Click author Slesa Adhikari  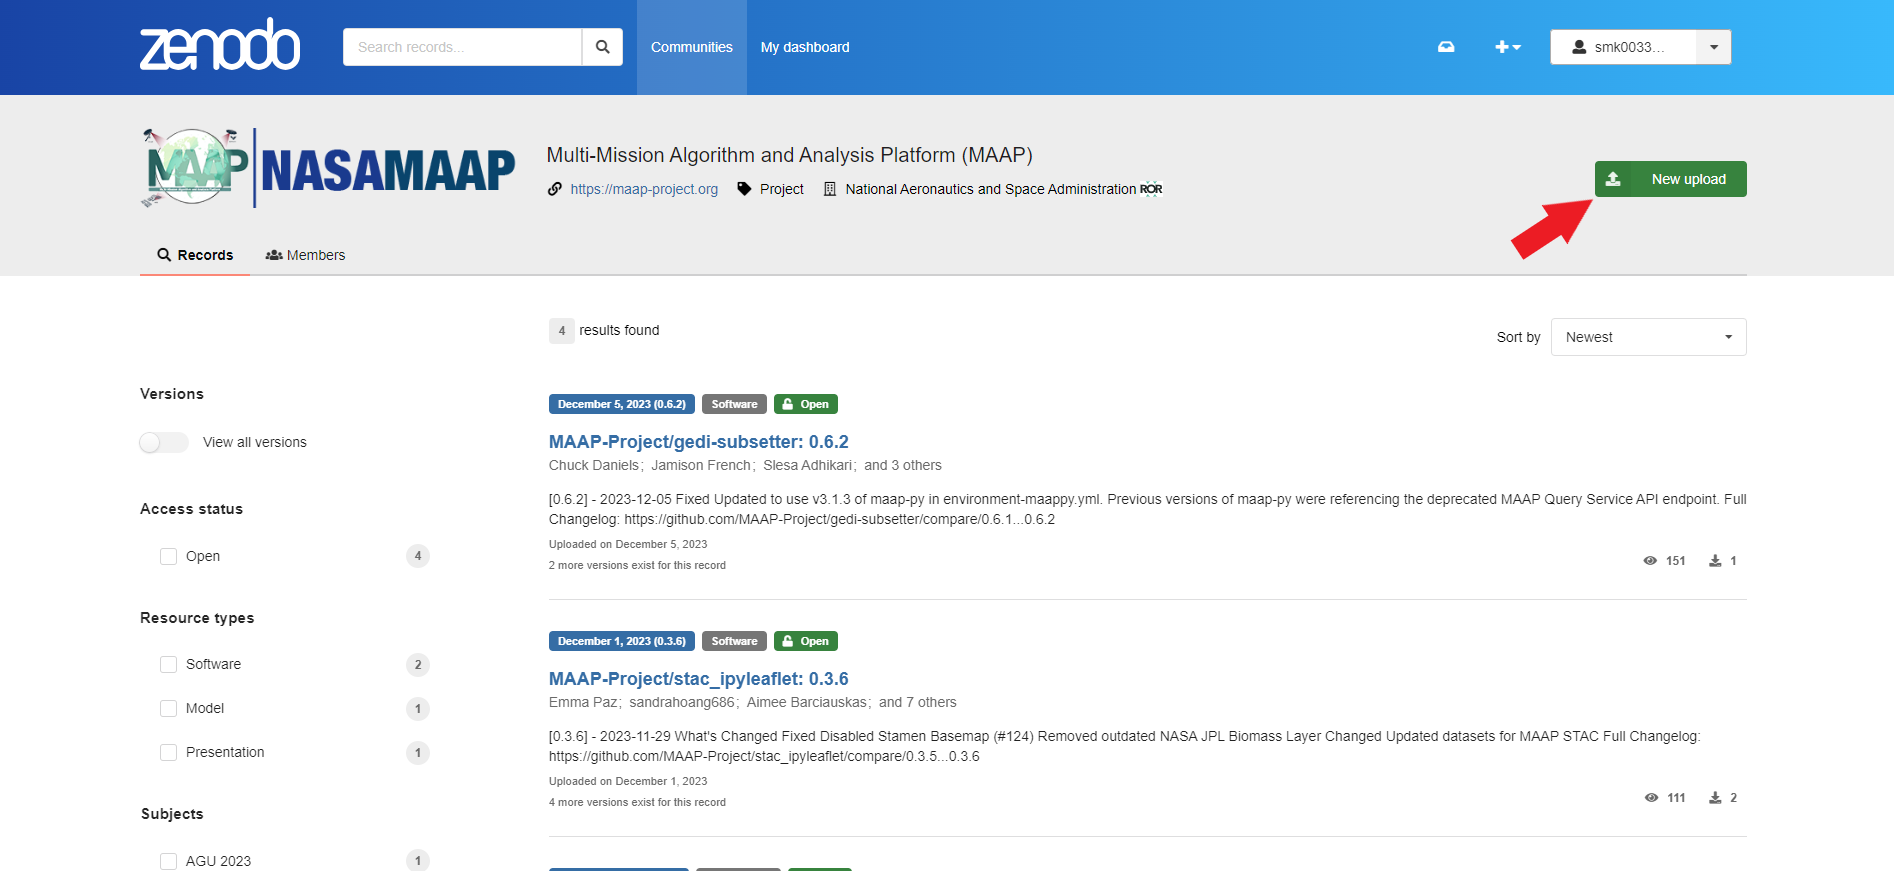click(x=808, y=465)
